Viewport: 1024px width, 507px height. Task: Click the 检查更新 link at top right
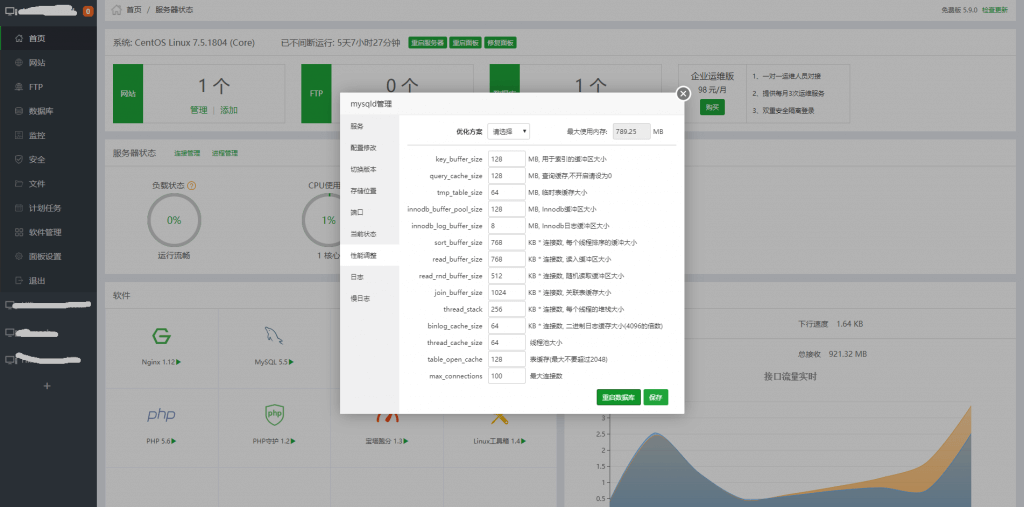[995, 10]
